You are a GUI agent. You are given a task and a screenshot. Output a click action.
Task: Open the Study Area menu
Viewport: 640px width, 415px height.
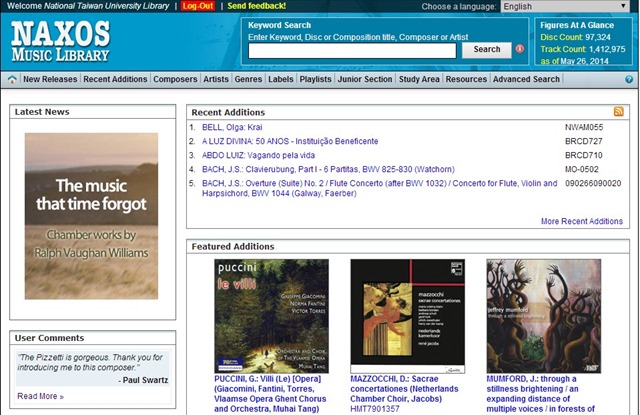pyautogui.click(x=419, y=79)
